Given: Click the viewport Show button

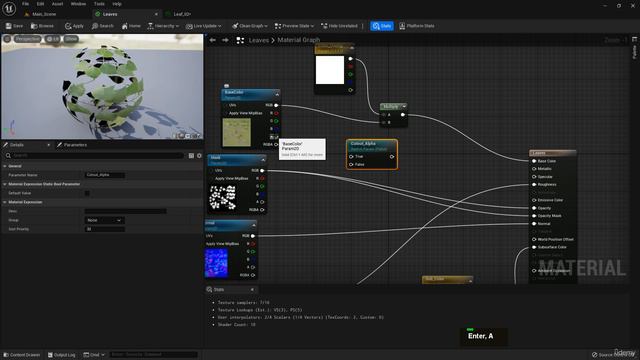Looking at the screenshot, I should coord(71,39).
